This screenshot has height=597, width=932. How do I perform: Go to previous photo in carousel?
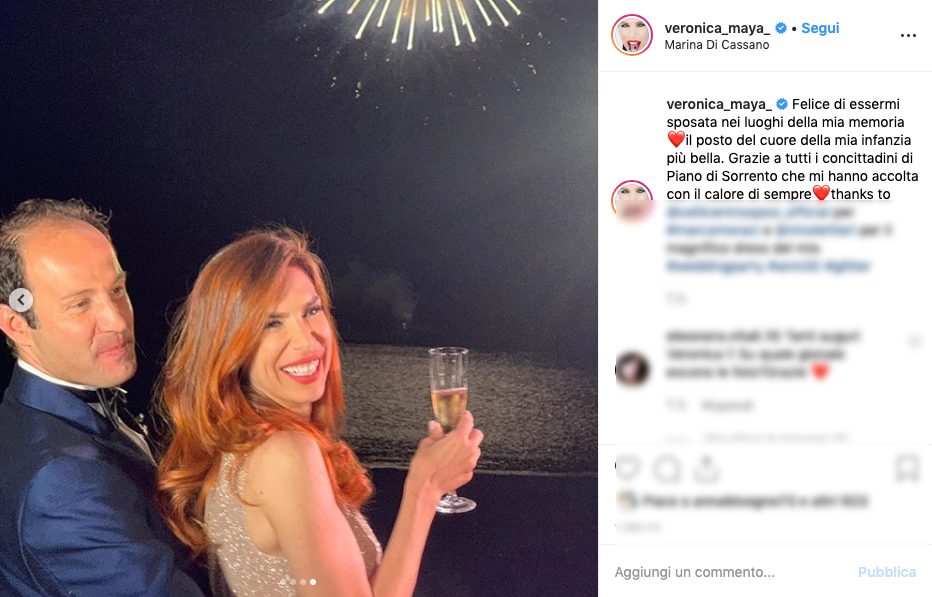(21, 300)
